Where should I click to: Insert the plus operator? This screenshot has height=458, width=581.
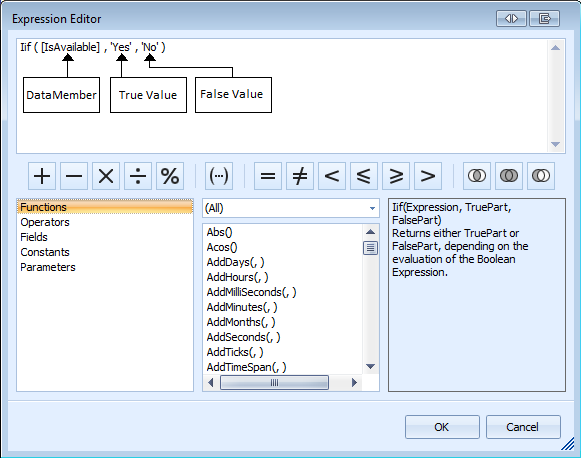tap(42, 176)
